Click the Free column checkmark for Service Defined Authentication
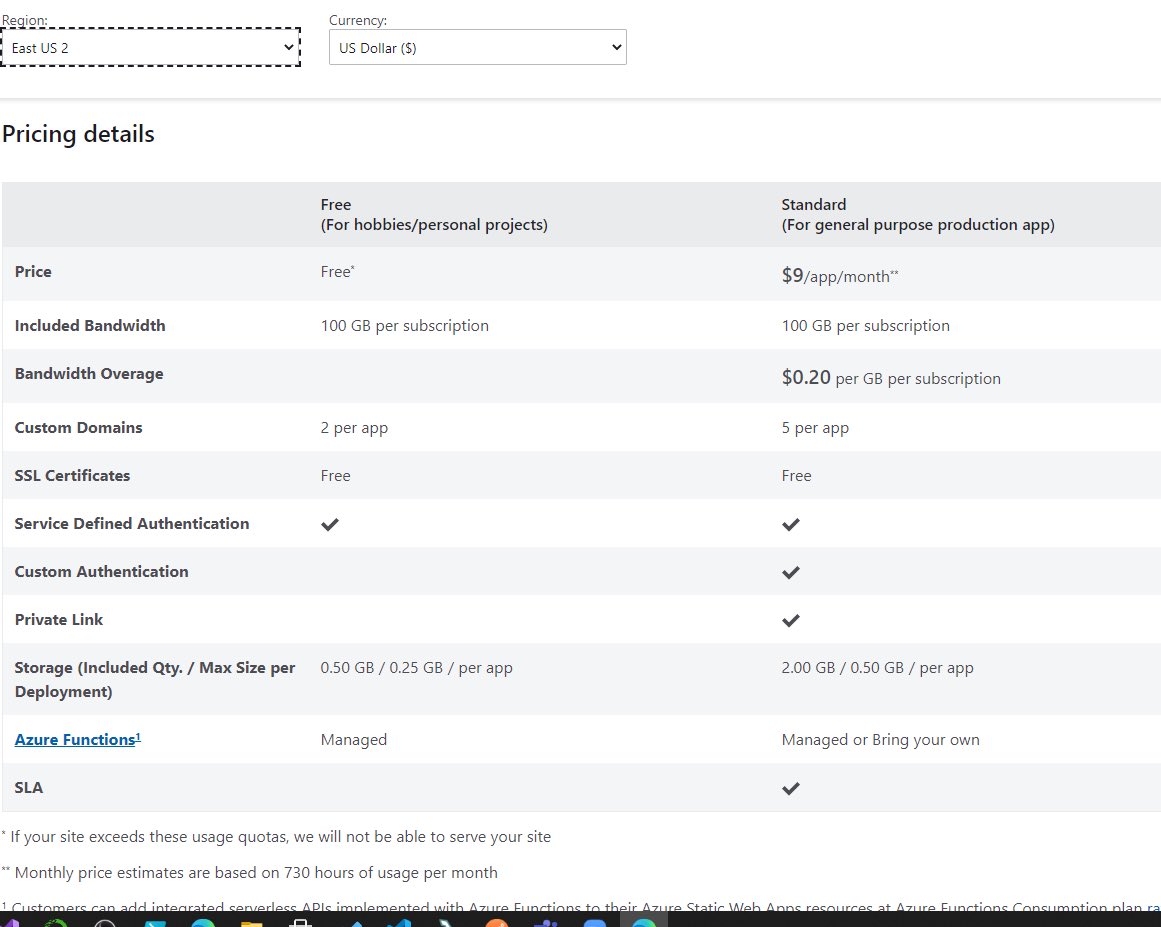The image size is (1161, 927). tap(329, 524)
